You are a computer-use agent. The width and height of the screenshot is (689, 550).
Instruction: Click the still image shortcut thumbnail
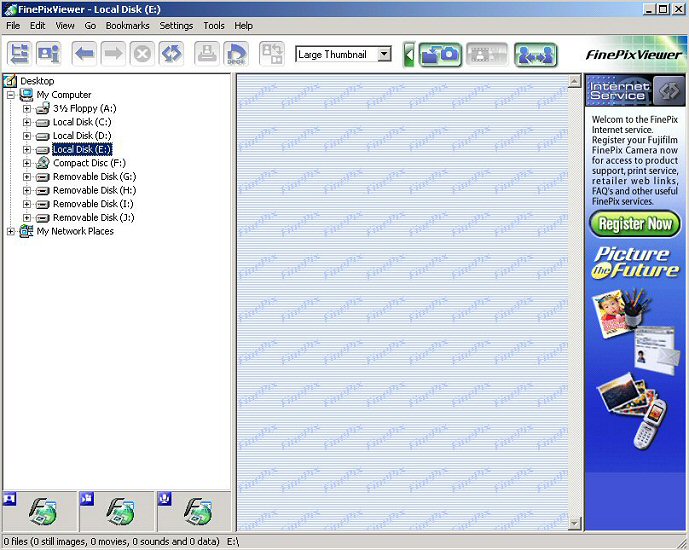pyautogui.click(x=39, y=512)
